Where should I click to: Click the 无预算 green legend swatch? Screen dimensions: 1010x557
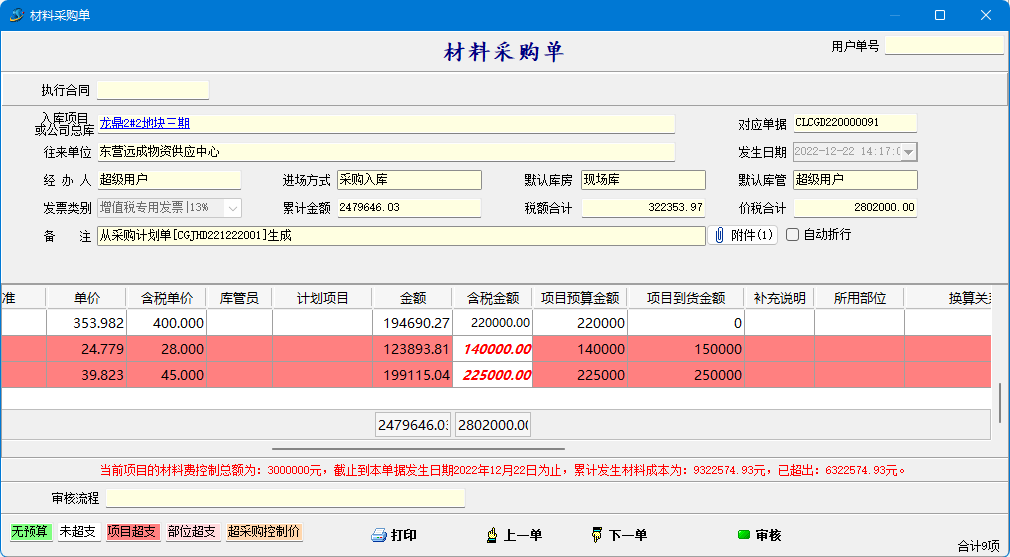tap(30, 532)
